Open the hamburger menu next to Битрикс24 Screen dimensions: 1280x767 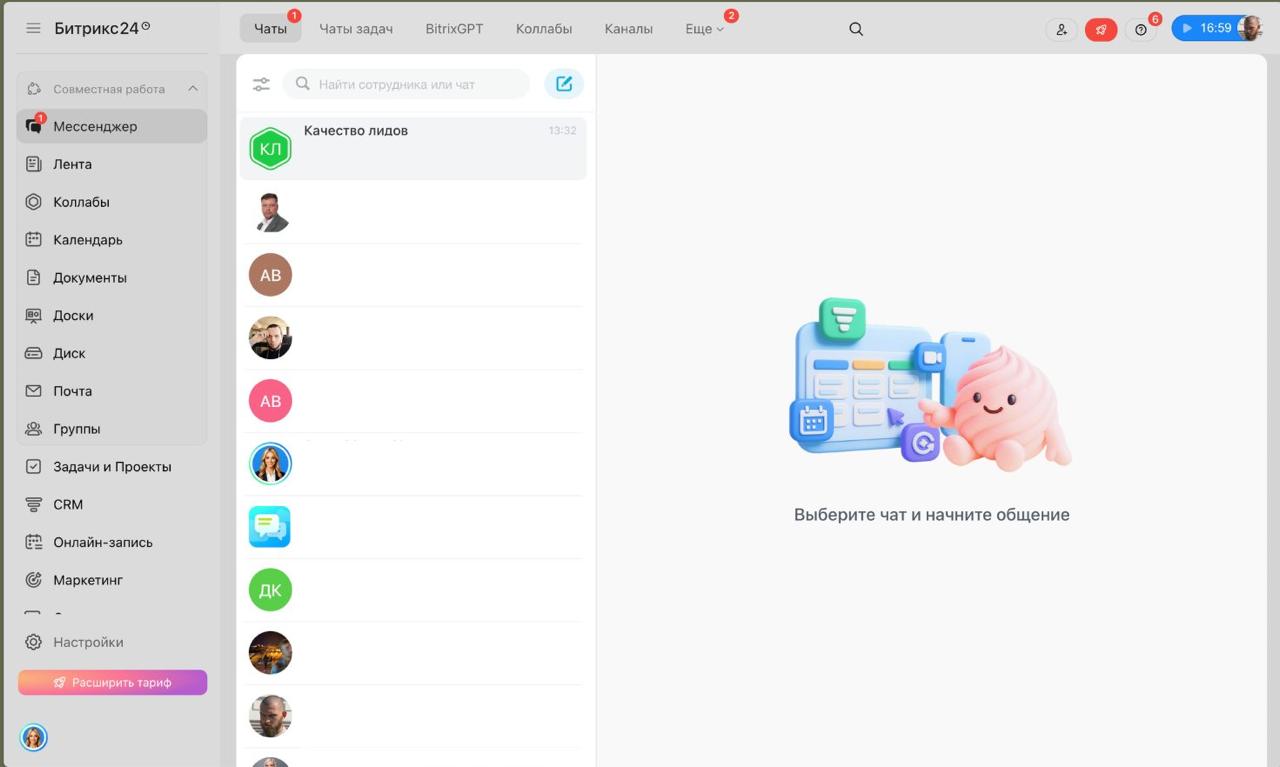pos(33,28)
